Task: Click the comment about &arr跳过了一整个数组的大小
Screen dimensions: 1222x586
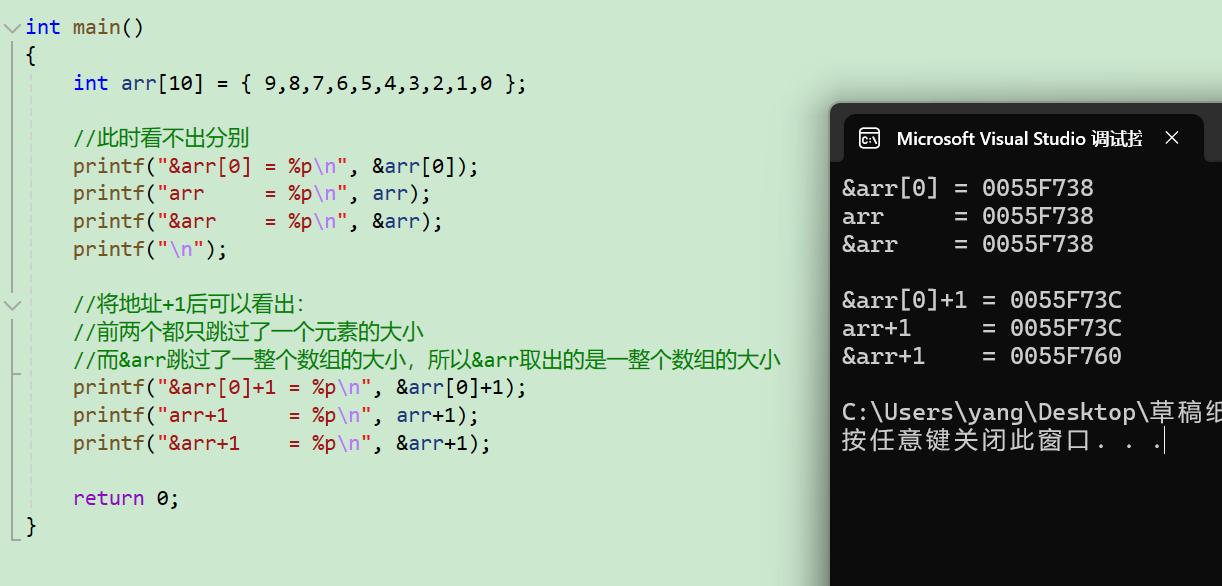Action: [427, 360]
